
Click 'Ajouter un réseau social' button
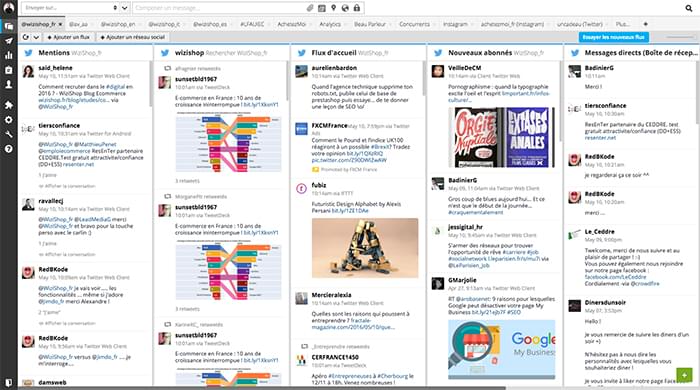(133, 37)
